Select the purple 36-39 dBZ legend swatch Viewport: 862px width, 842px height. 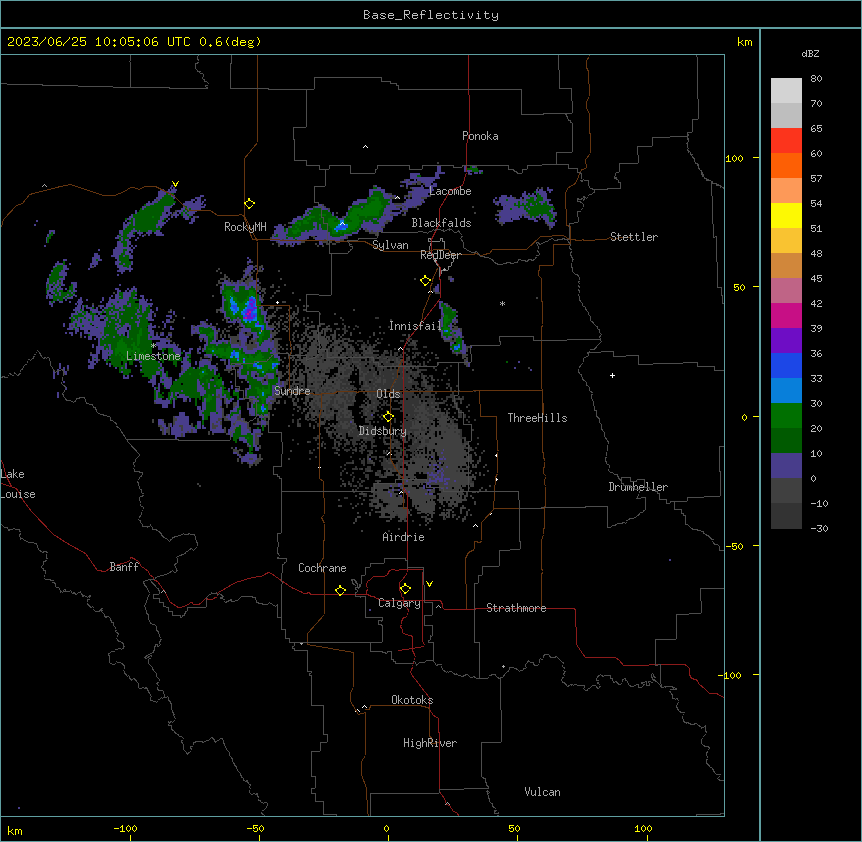coord(786,341)
